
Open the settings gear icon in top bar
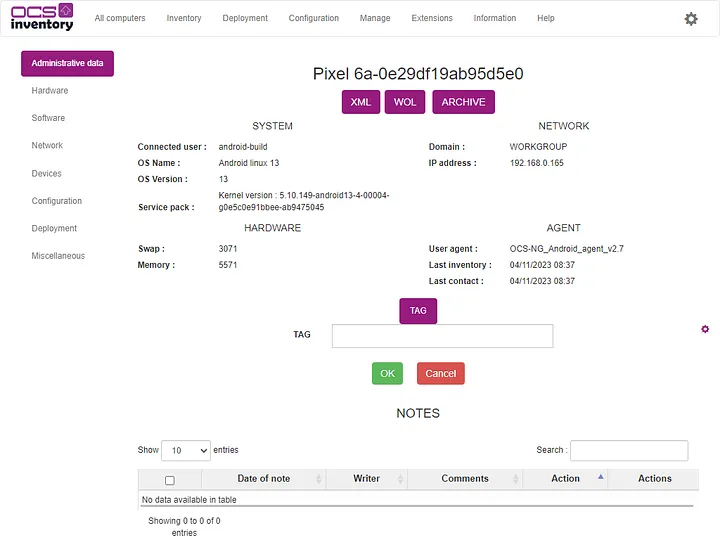point(691,19)
